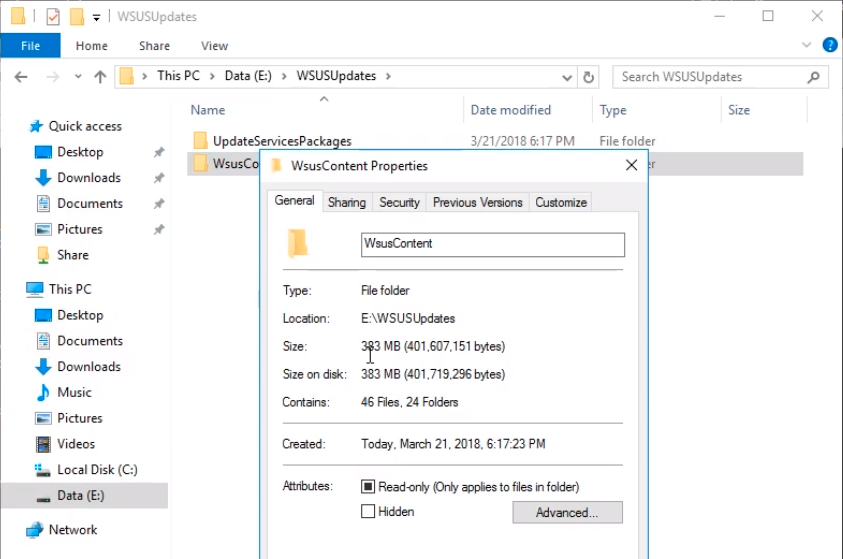Click the WsusContent folder name field

(492, 245)
